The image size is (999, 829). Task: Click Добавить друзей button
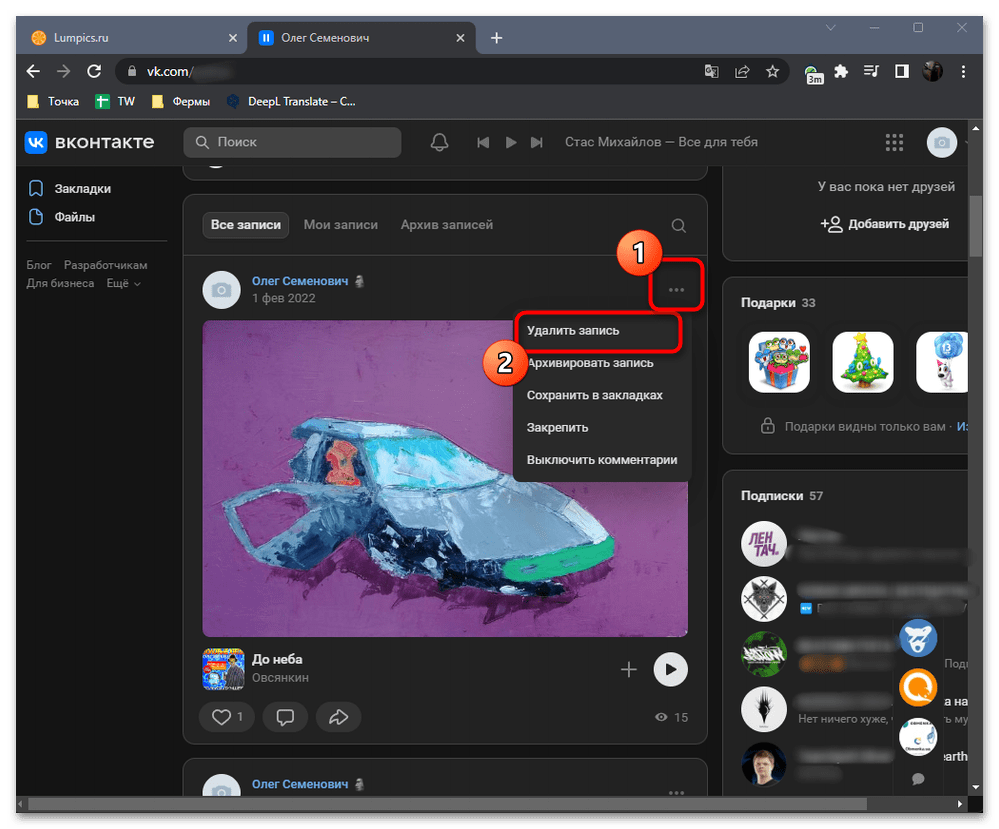884,224
